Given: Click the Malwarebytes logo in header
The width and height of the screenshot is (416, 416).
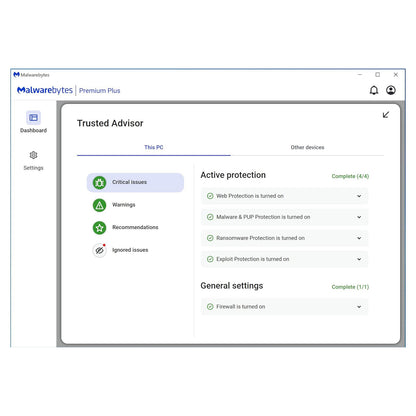Looking at the screenshot, I should coord(45,90).
